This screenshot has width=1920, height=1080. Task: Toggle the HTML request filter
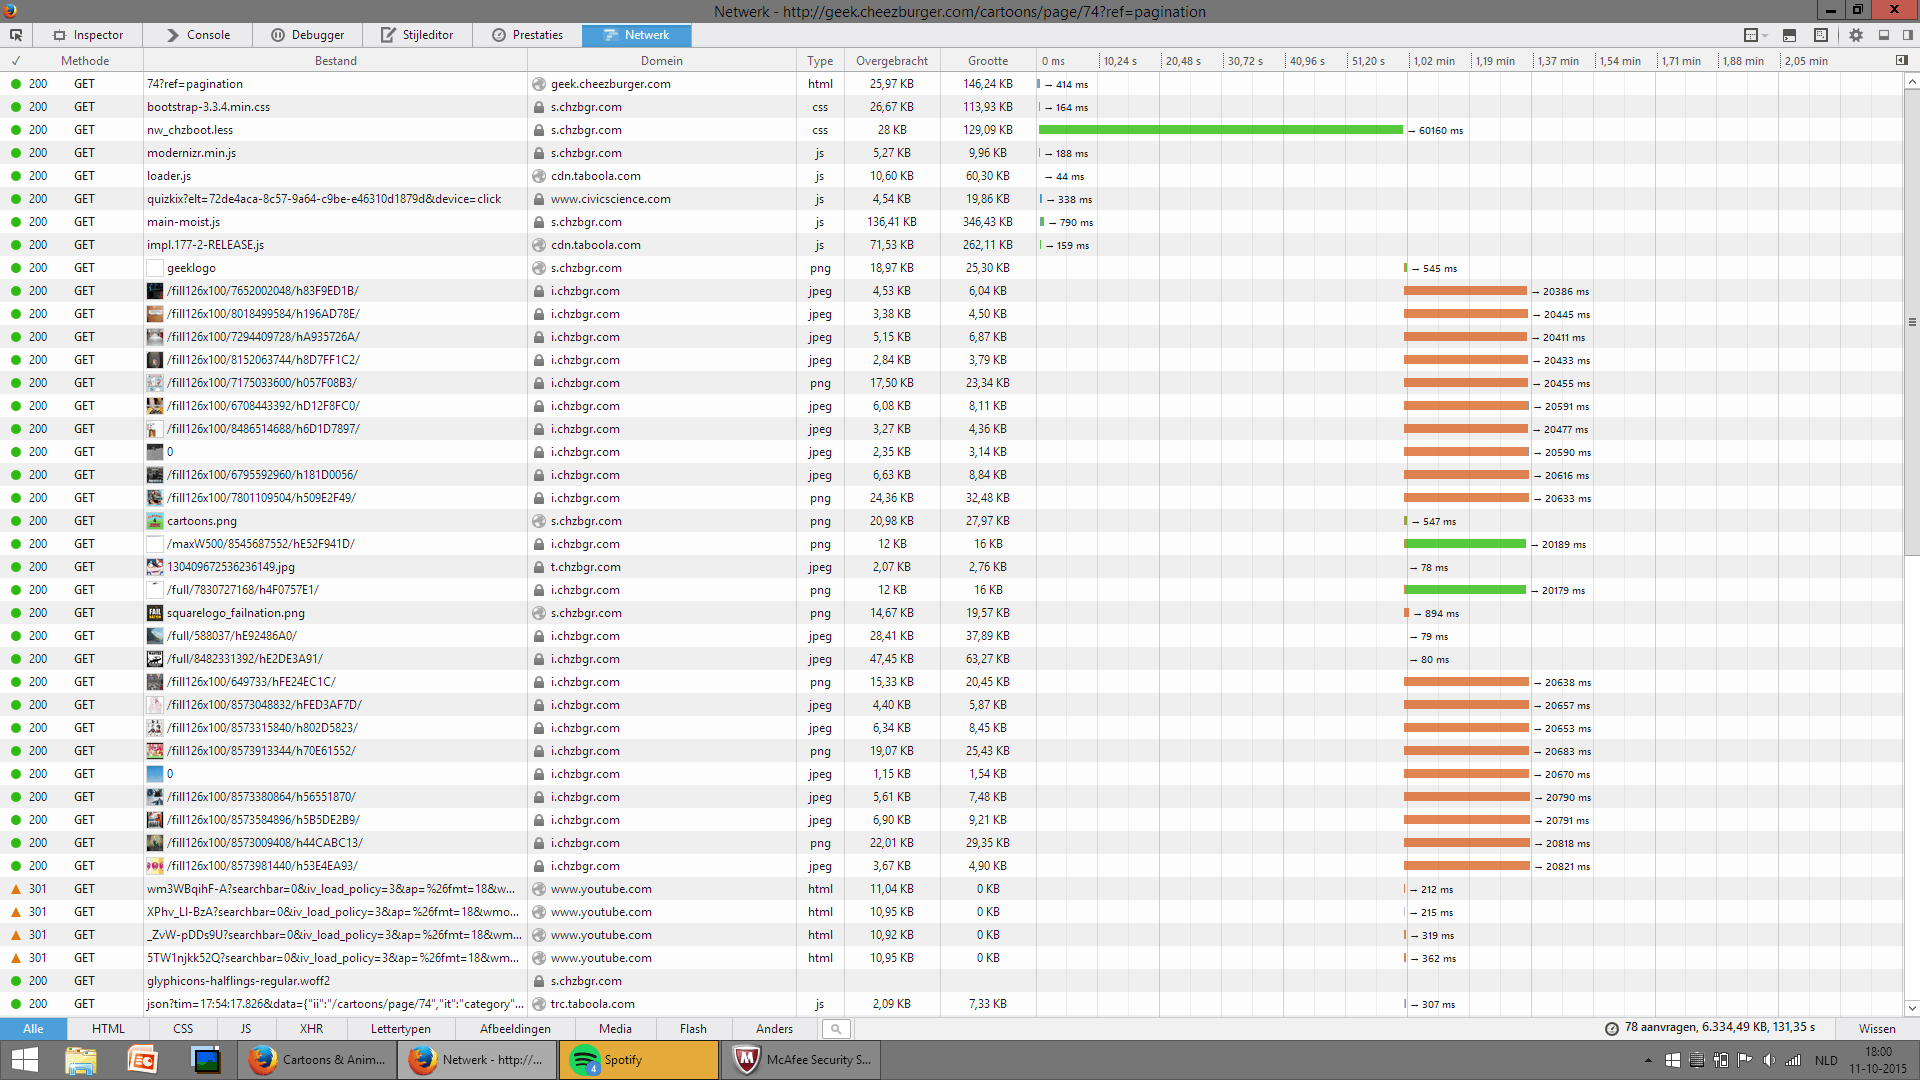click(x=108, y=1029)
